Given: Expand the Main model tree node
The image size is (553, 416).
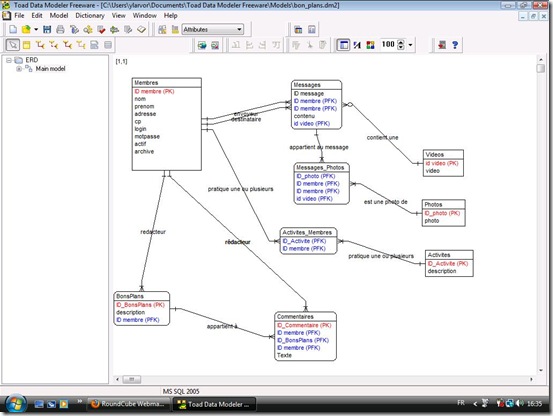Looking at the screenshot, I should click(19, 69).
